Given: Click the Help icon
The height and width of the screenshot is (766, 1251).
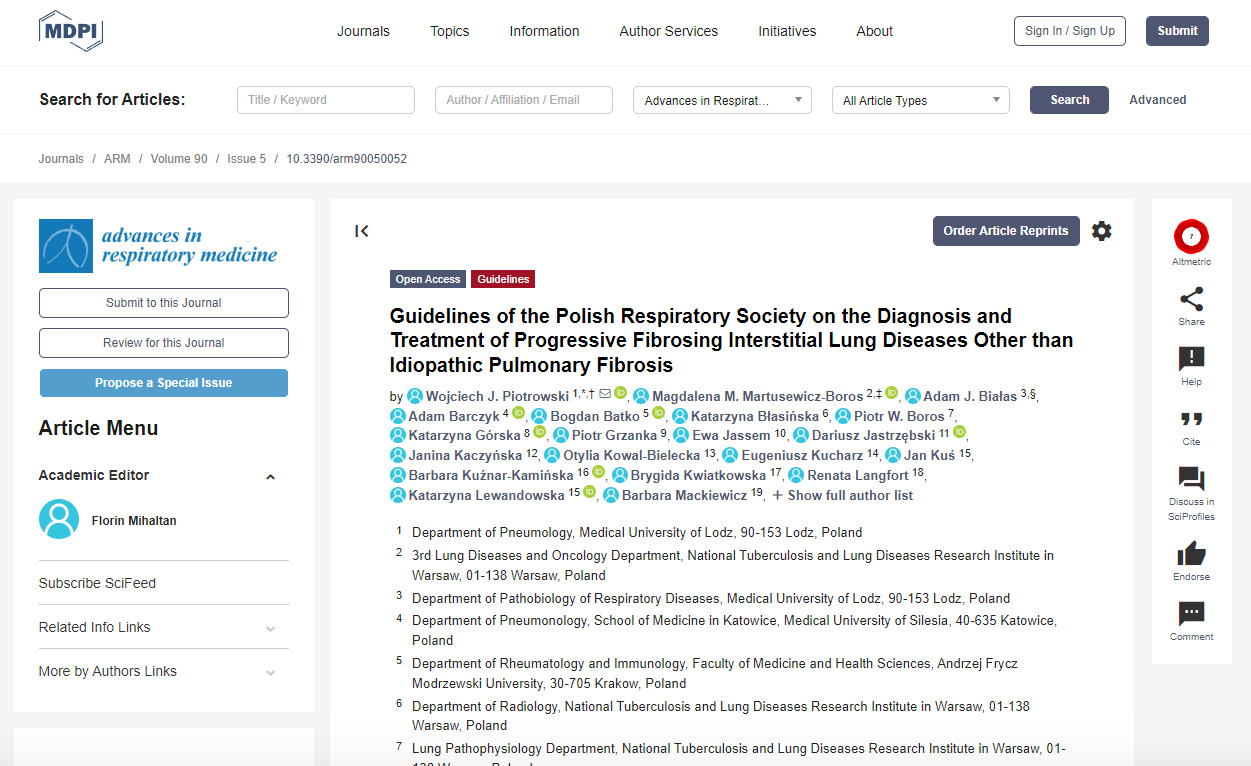Looking at the screenshot, I should tap(1191, 359).
